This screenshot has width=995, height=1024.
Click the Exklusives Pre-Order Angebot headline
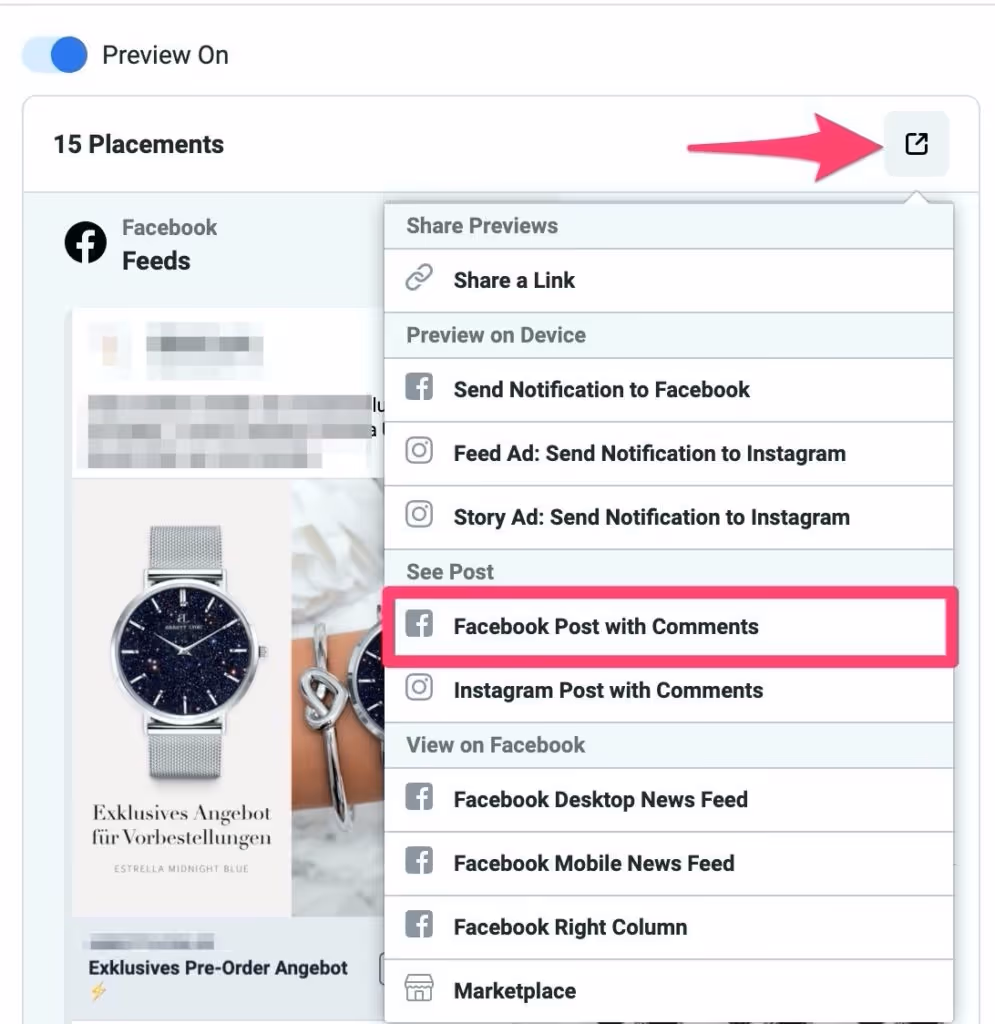pyautogui.click(x=218, y=968)
